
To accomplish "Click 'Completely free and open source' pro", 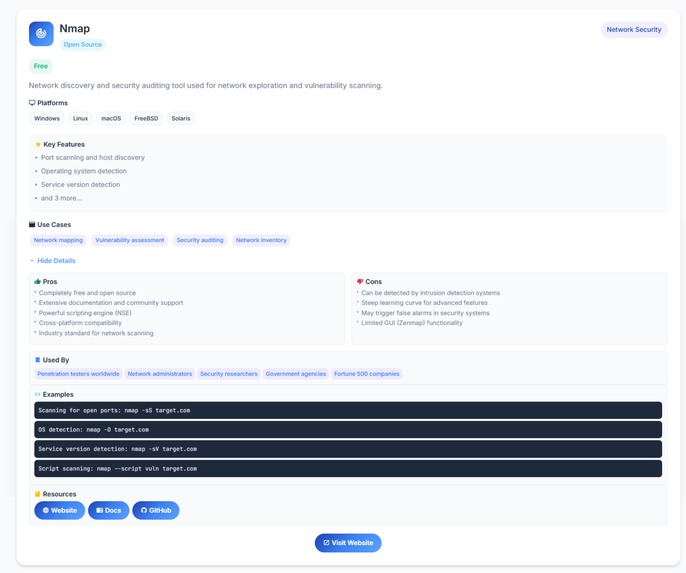I will (x=87, y=293).
